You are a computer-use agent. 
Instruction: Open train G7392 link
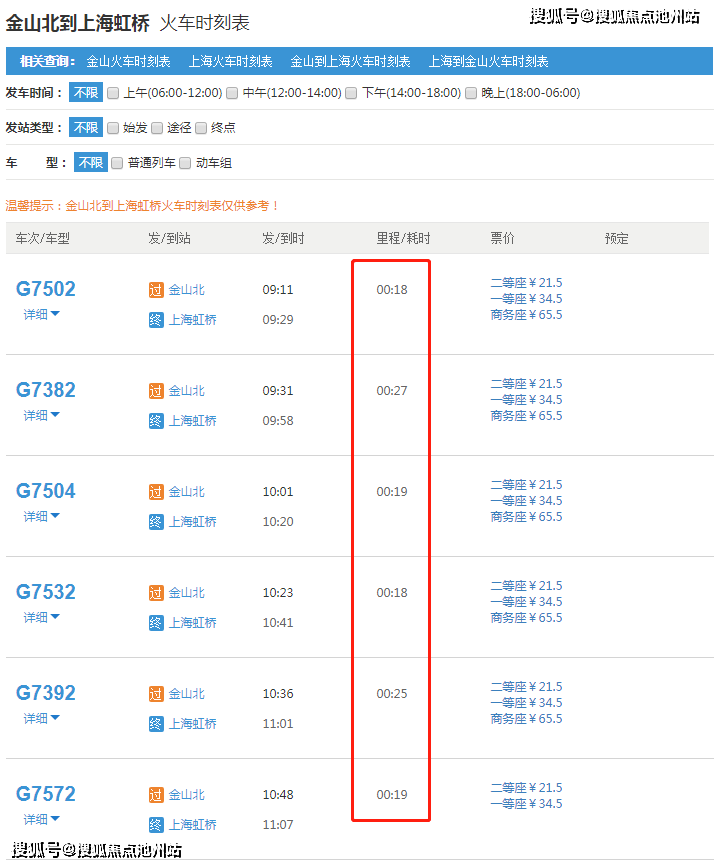[45, 693]
